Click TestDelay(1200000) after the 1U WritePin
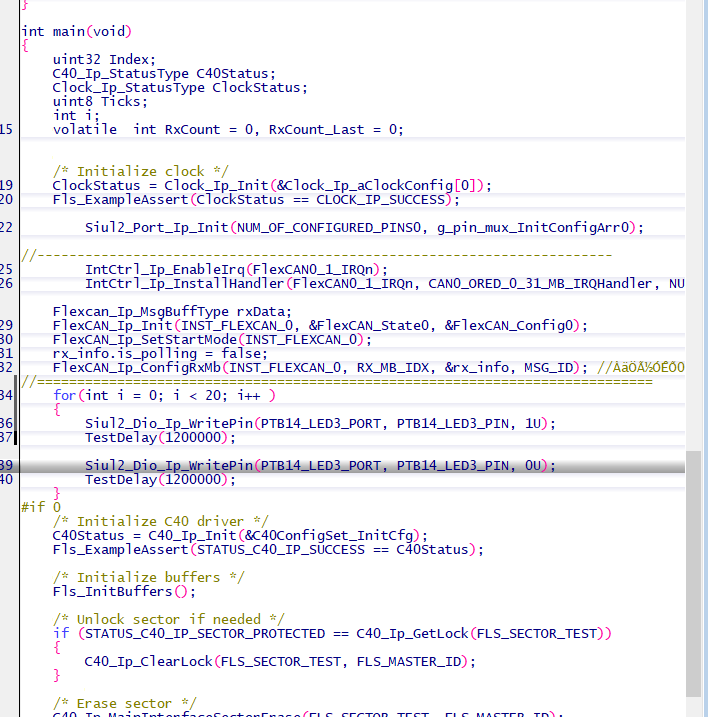708x717 pixels. tap(161, 438)
